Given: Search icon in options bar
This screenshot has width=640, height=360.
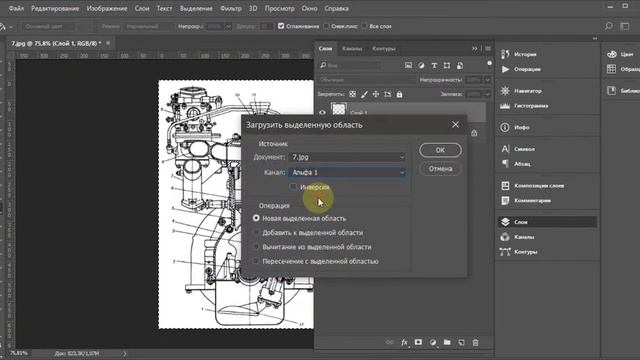Looking at the screenshot, I should coord(609,26).
